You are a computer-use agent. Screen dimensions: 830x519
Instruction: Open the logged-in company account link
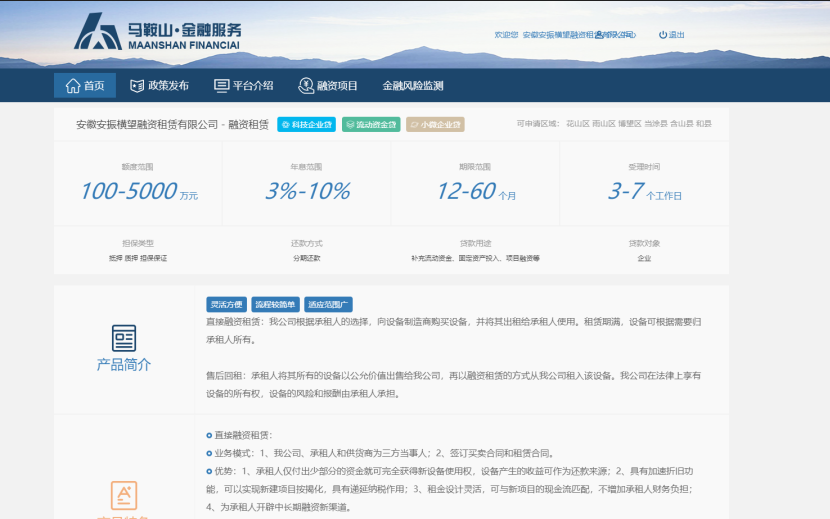[579, 35]
